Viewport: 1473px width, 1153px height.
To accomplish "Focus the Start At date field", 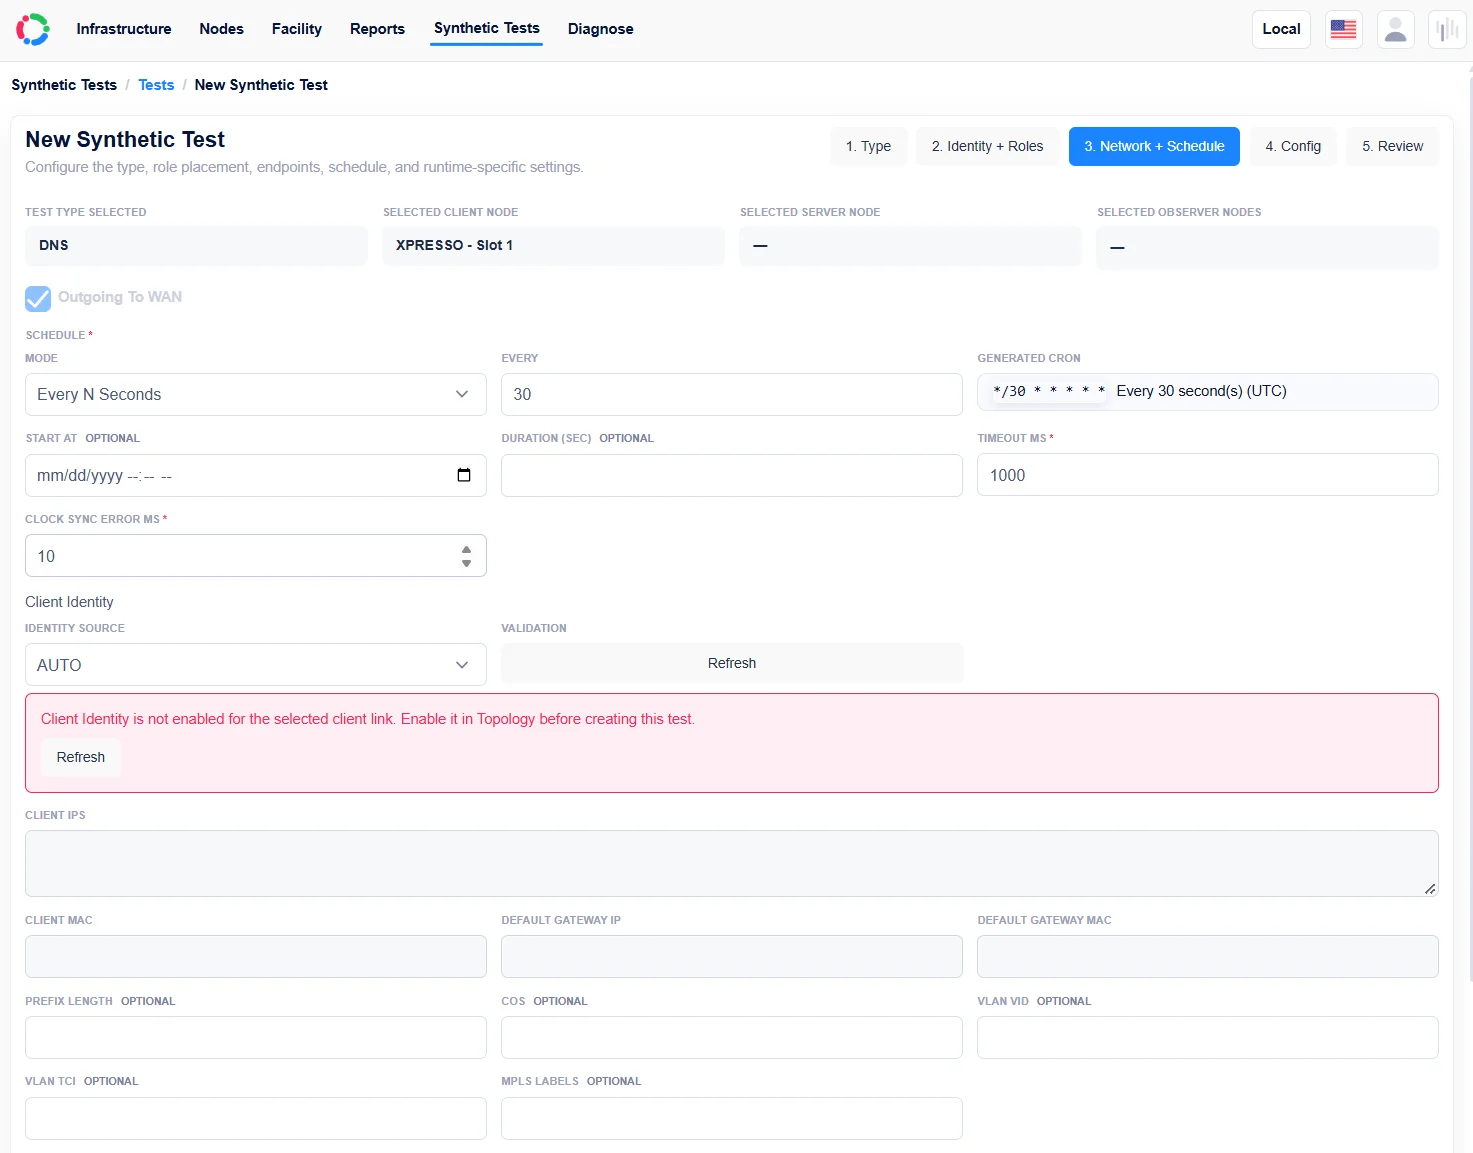I will click(x=256, y=475).
